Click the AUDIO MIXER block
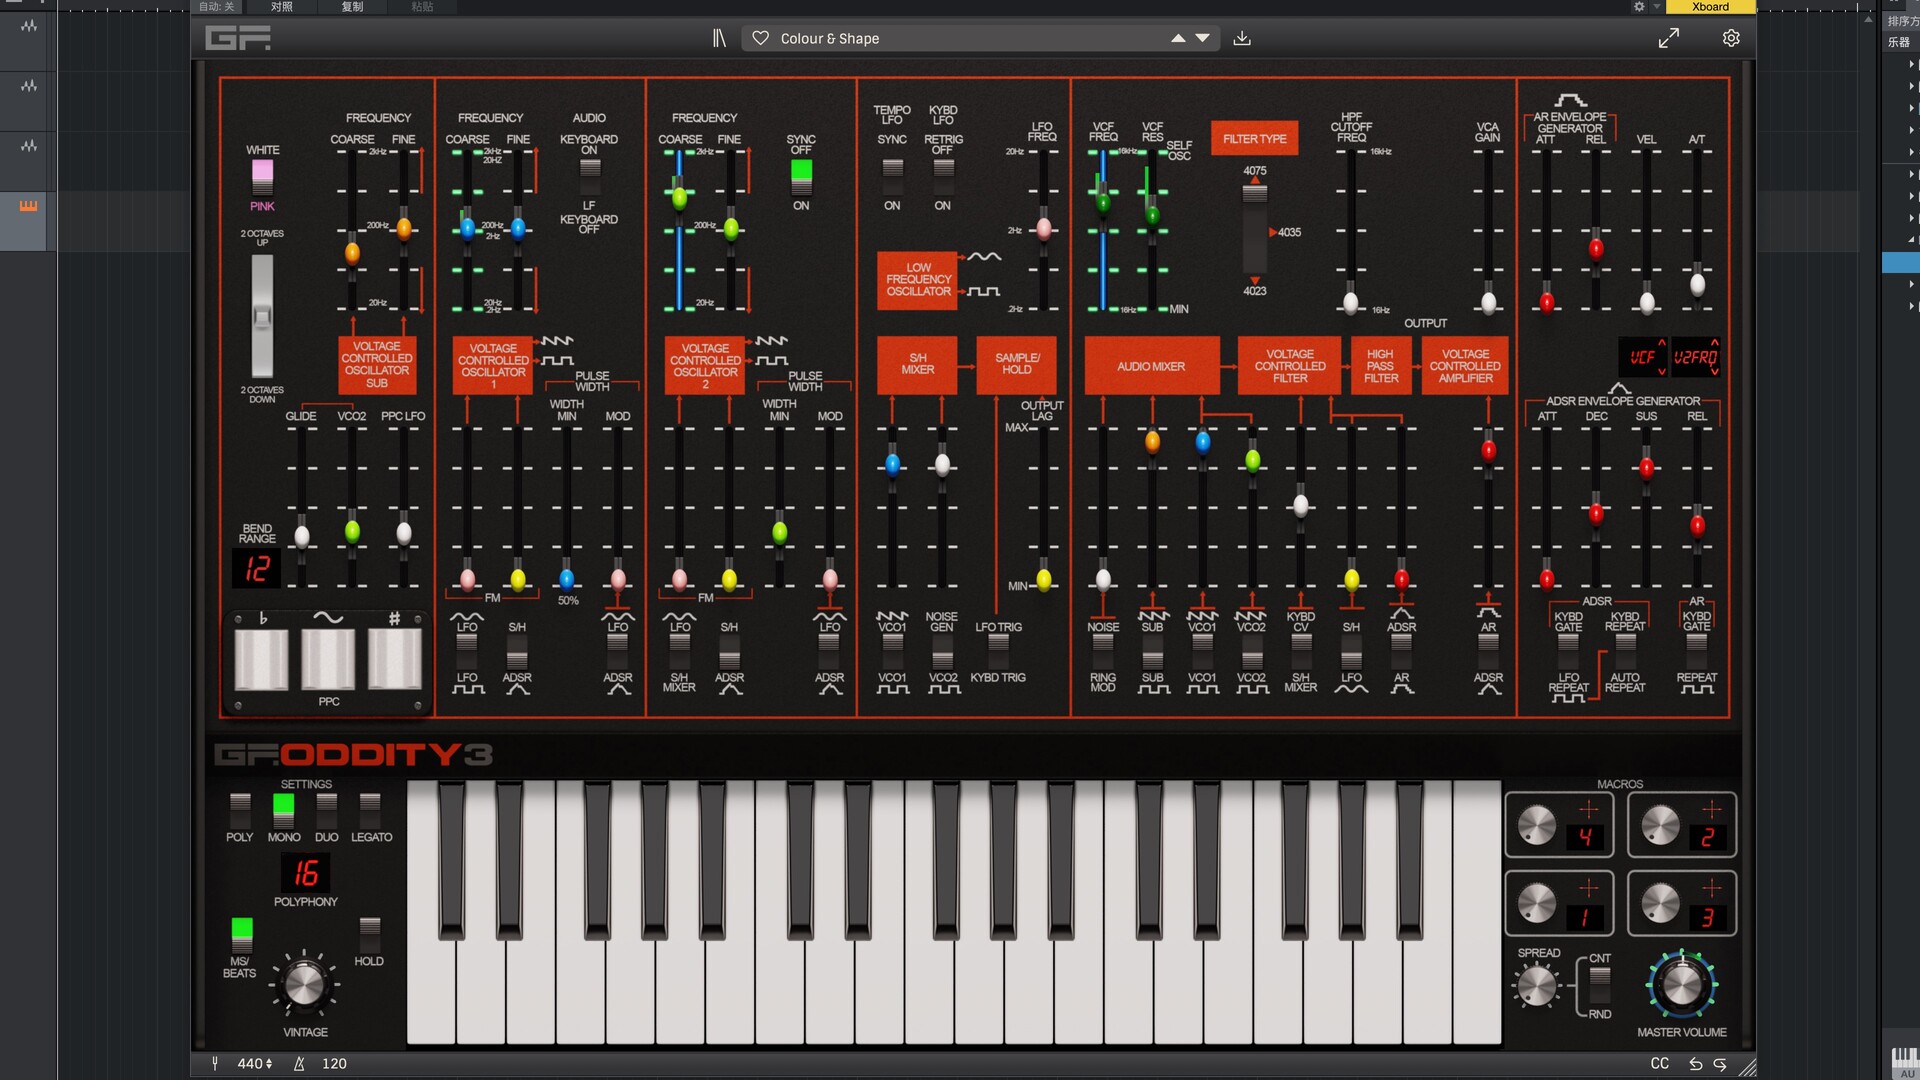 pyautogui.click(x=1151, y=366)
